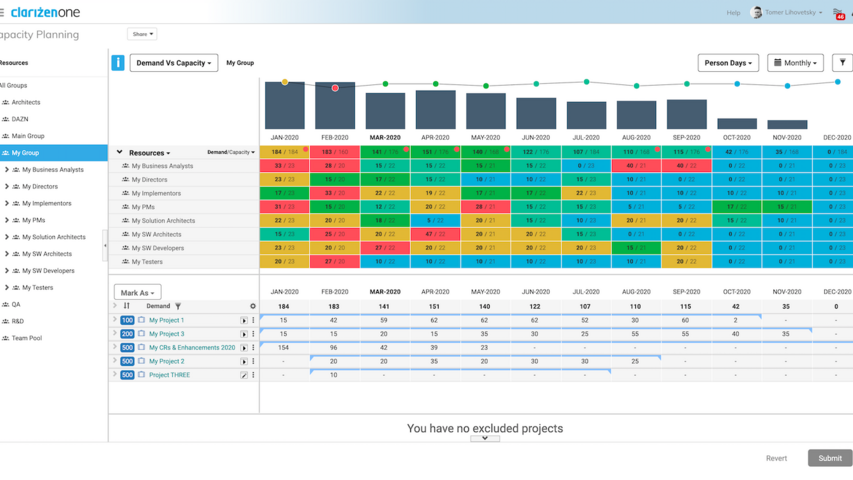Viewport: 853px width, 480px height.
Task: Click the Demand column filter funnel
Action: coord(178,306)
